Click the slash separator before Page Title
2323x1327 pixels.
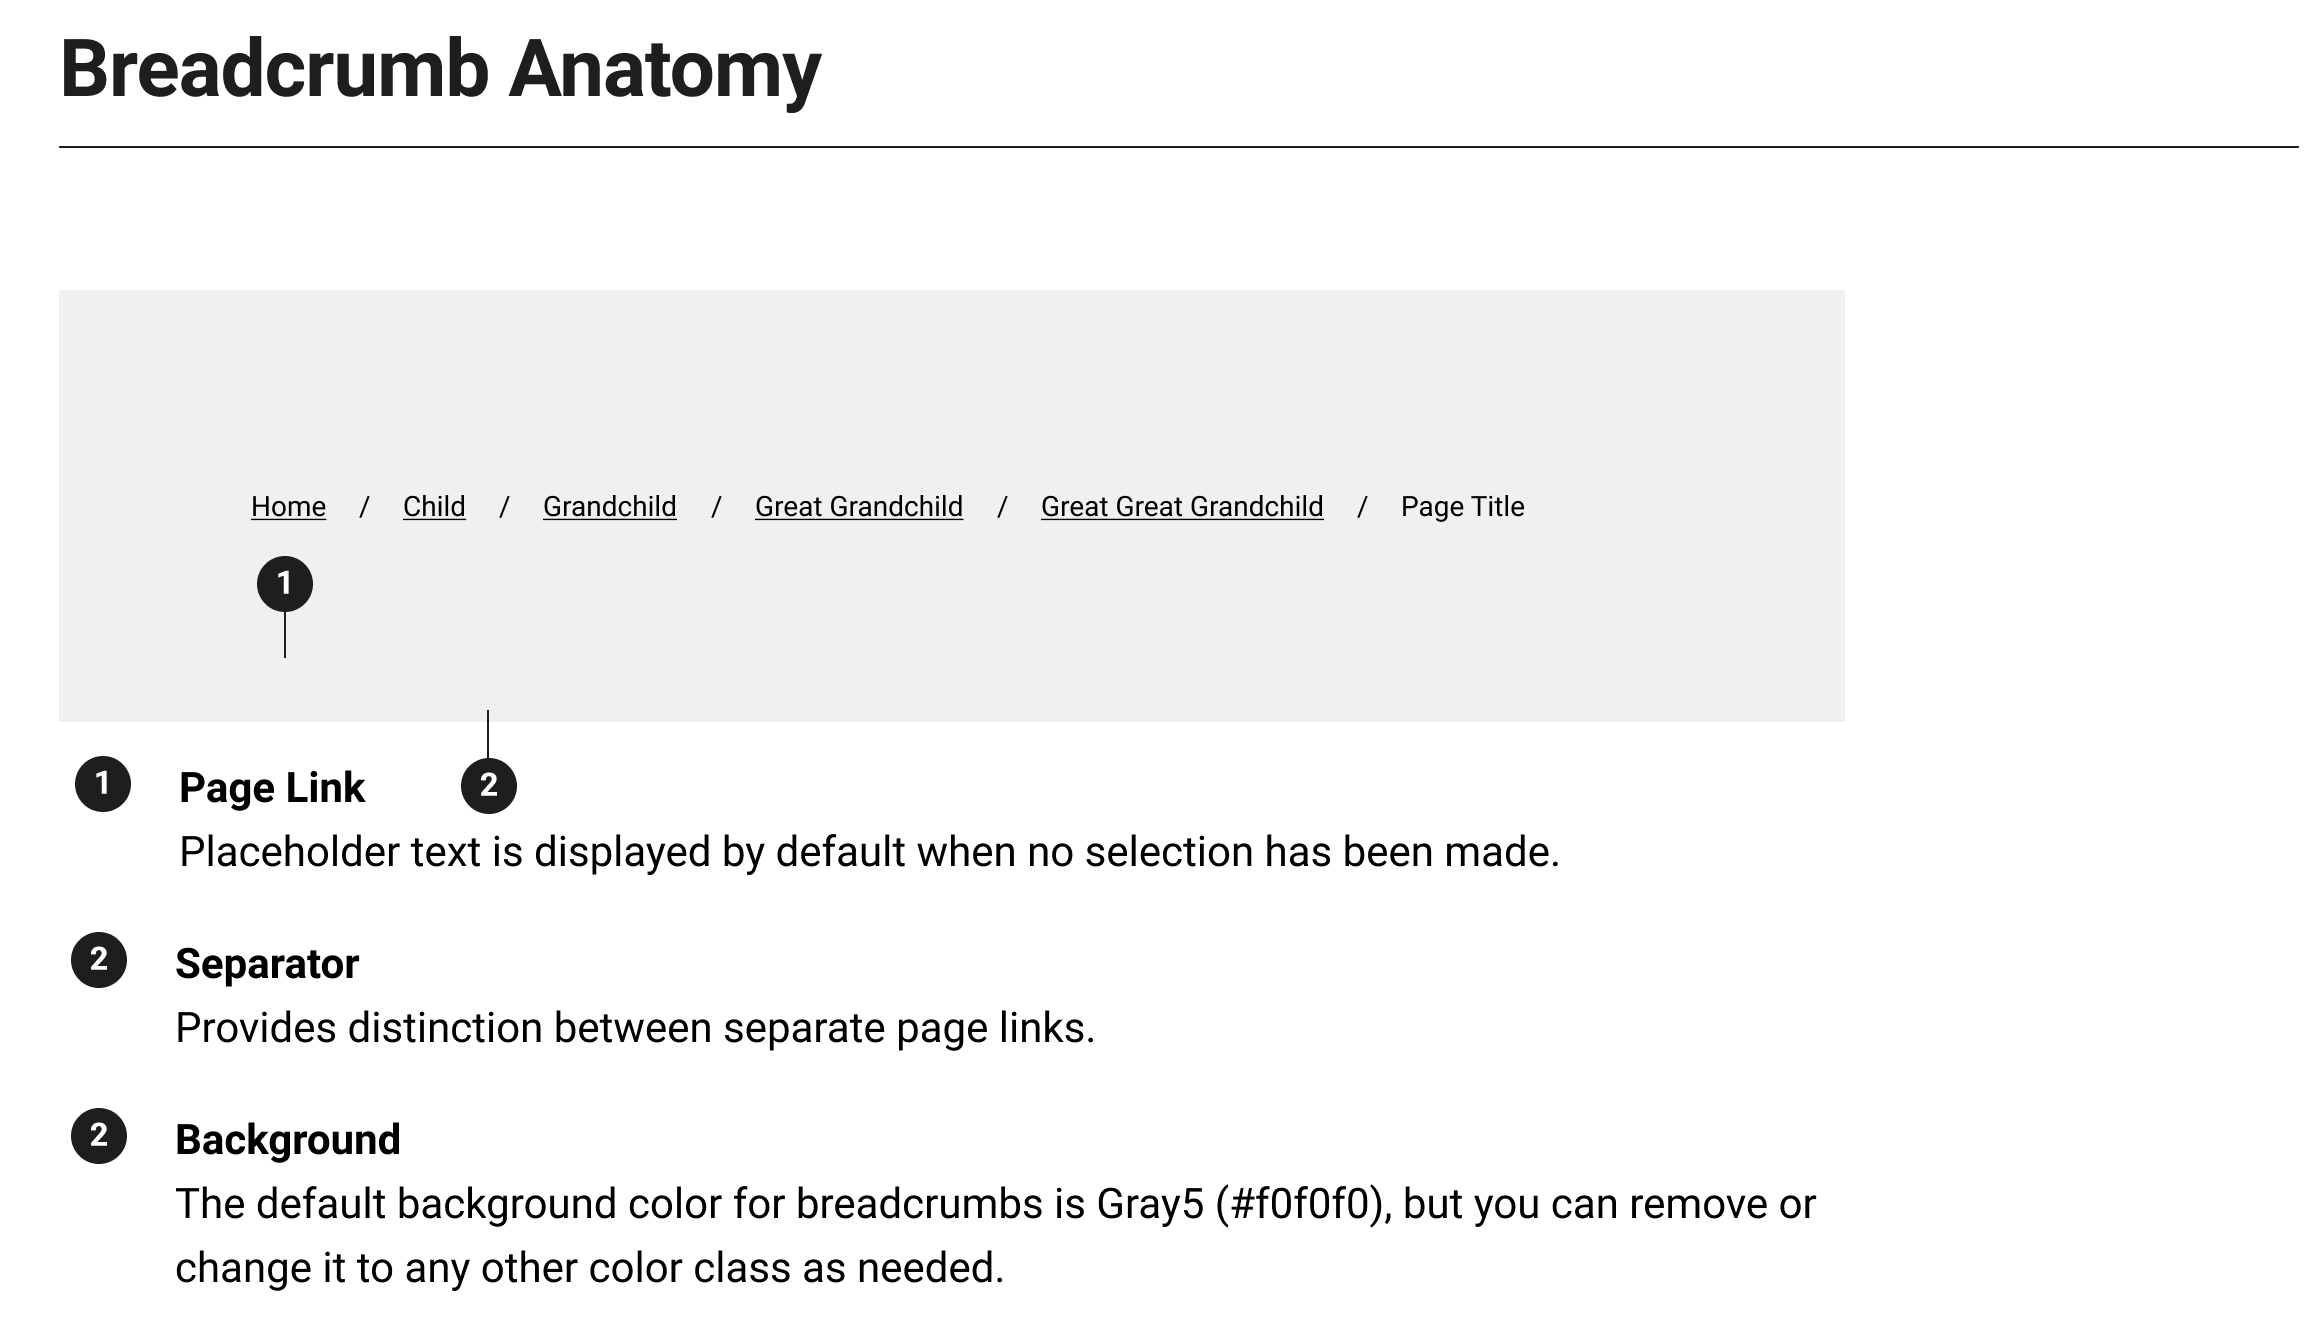pyautogui.click(x=1362, y=507)
